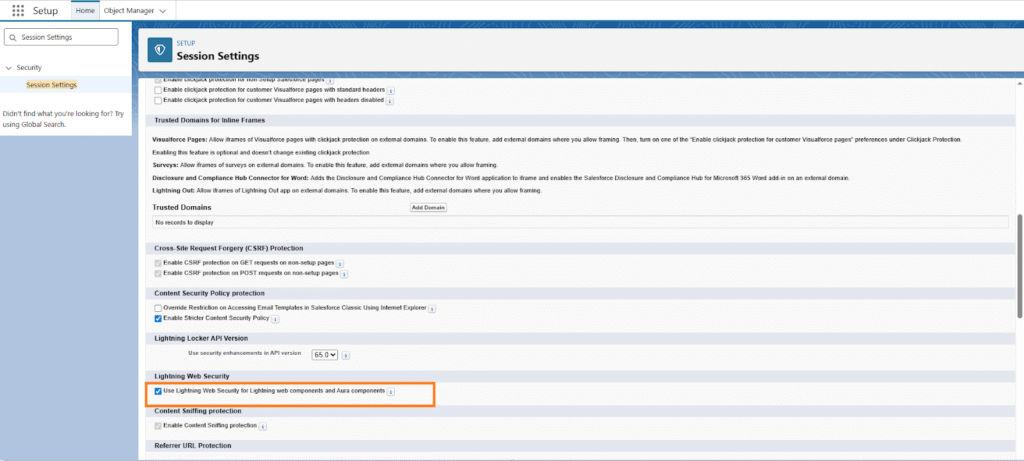Click info icon next to Content Sniffing protection
The height and width of the screenshot is (461, 1024).
pos(263,426)
